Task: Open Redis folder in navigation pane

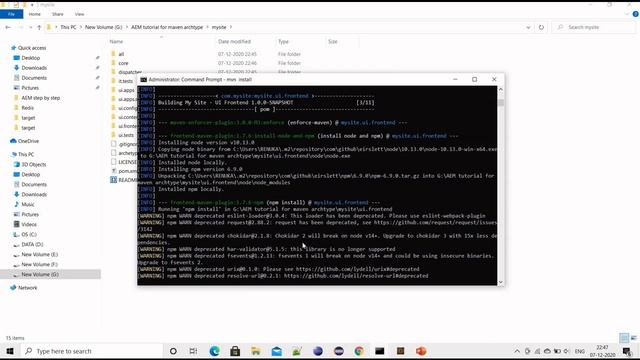Action: (x=27, y=108)
